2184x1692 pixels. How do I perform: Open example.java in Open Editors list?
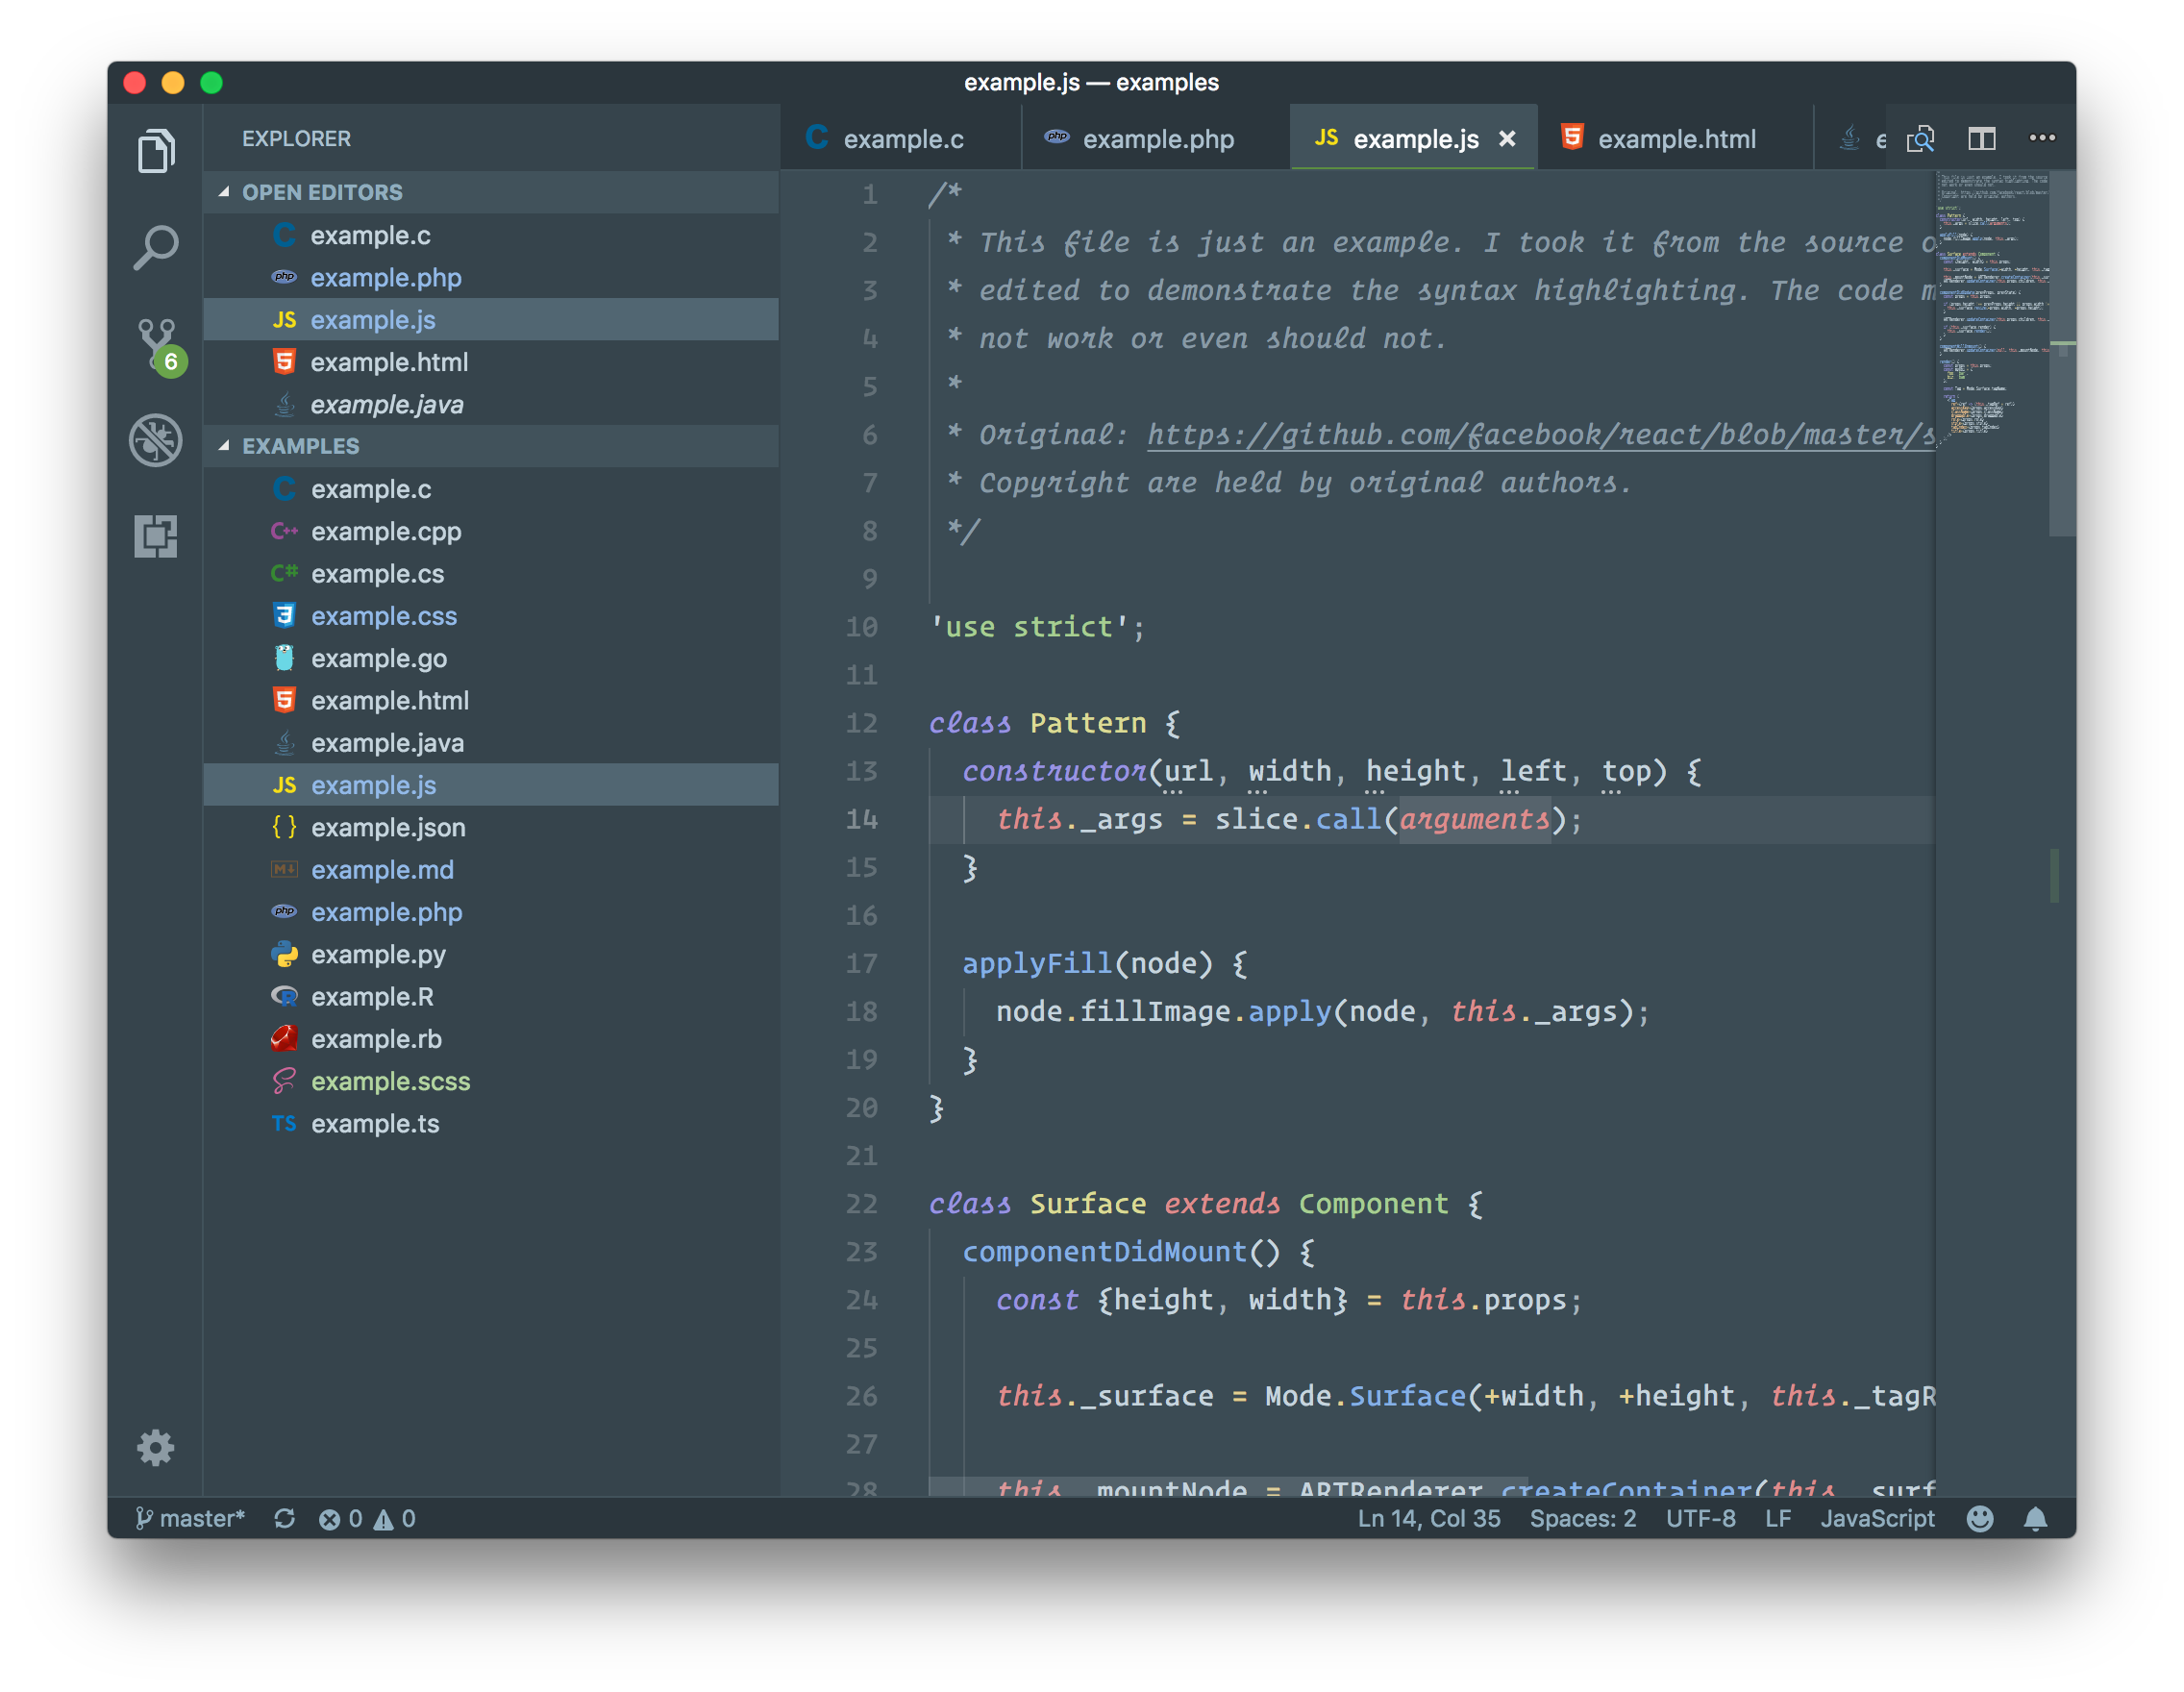tap(491, 404)
